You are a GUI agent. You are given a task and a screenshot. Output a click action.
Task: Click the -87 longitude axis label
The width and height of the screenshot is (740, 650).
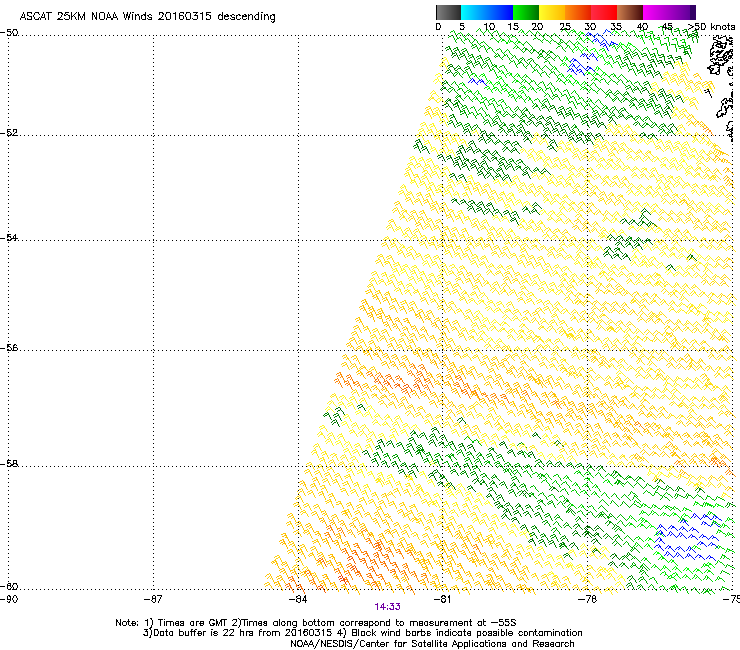[153, 599]
